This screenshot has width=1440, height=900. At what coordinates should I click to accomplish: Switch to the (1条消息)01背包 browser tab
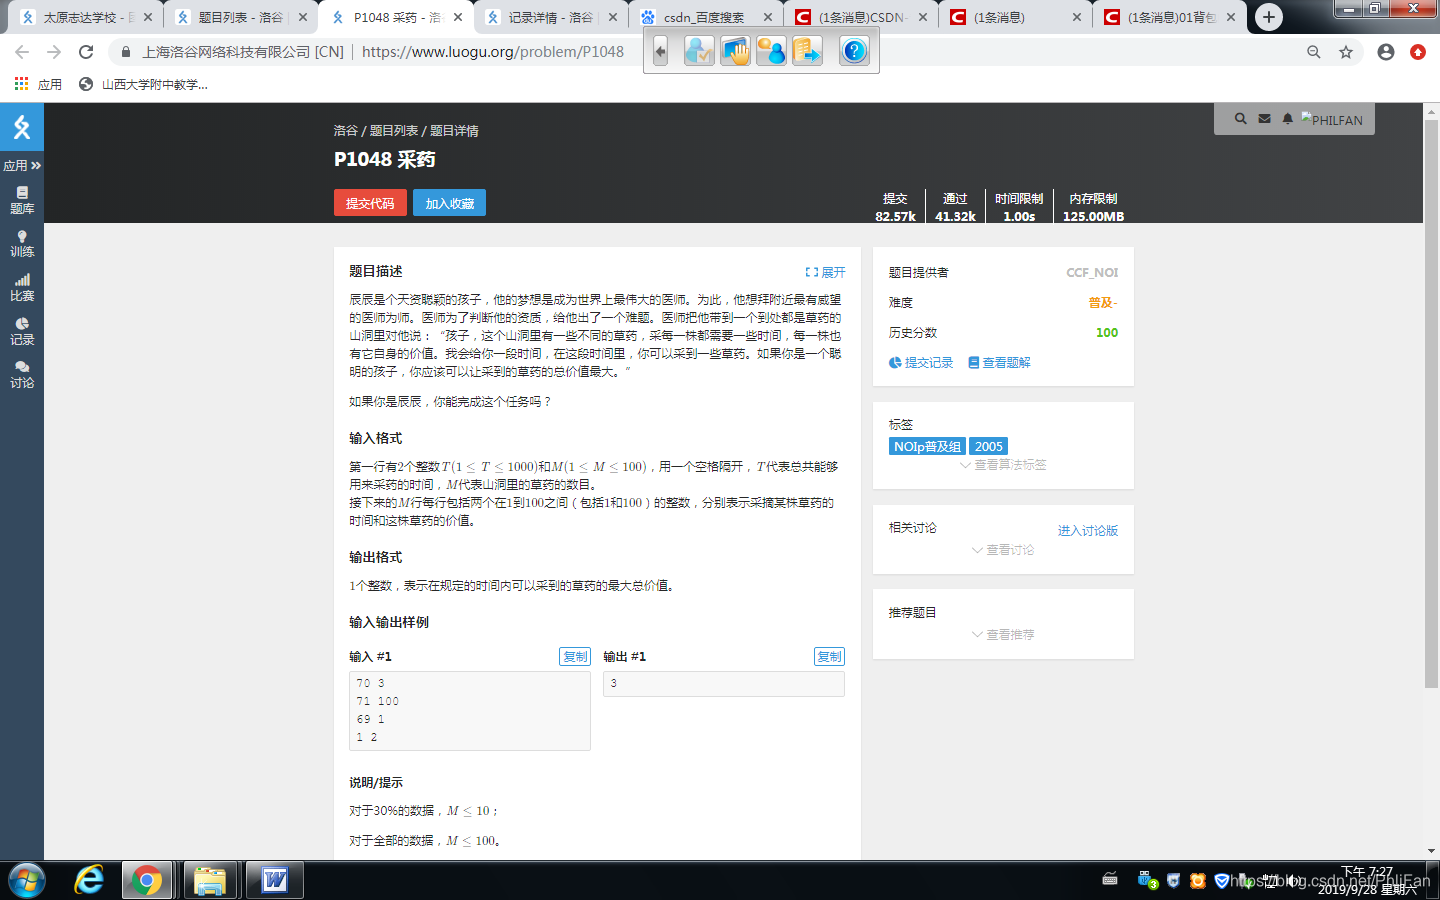1170,17
